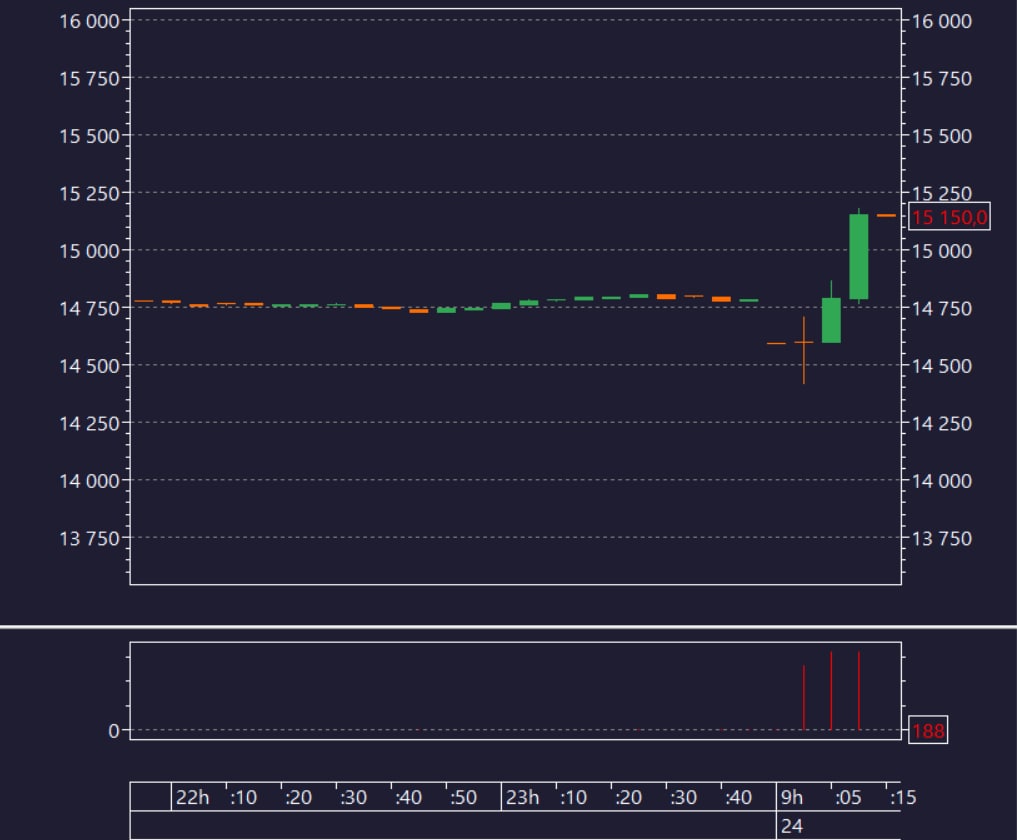Select the large green candle reaching 15 150
The width and height of the screenshot is (1017, 840).
(859, 256)
